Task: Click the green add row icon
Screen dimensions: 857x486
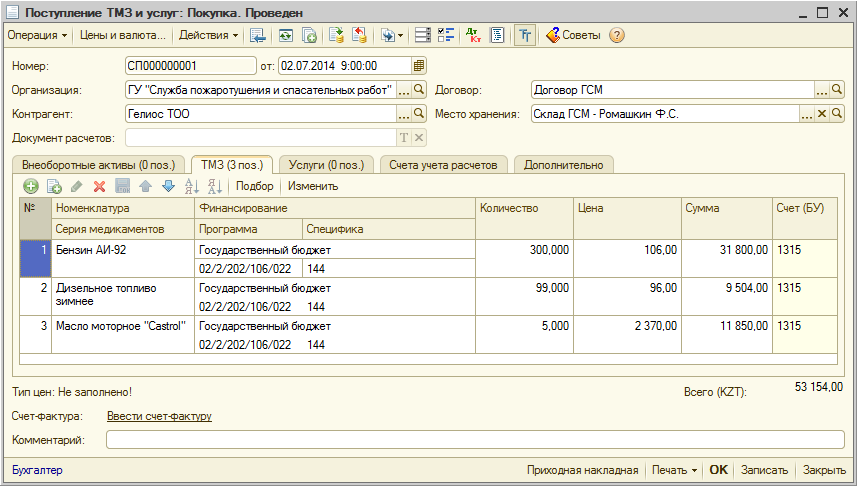Action: pyautogui.click(x=31, y=186)
